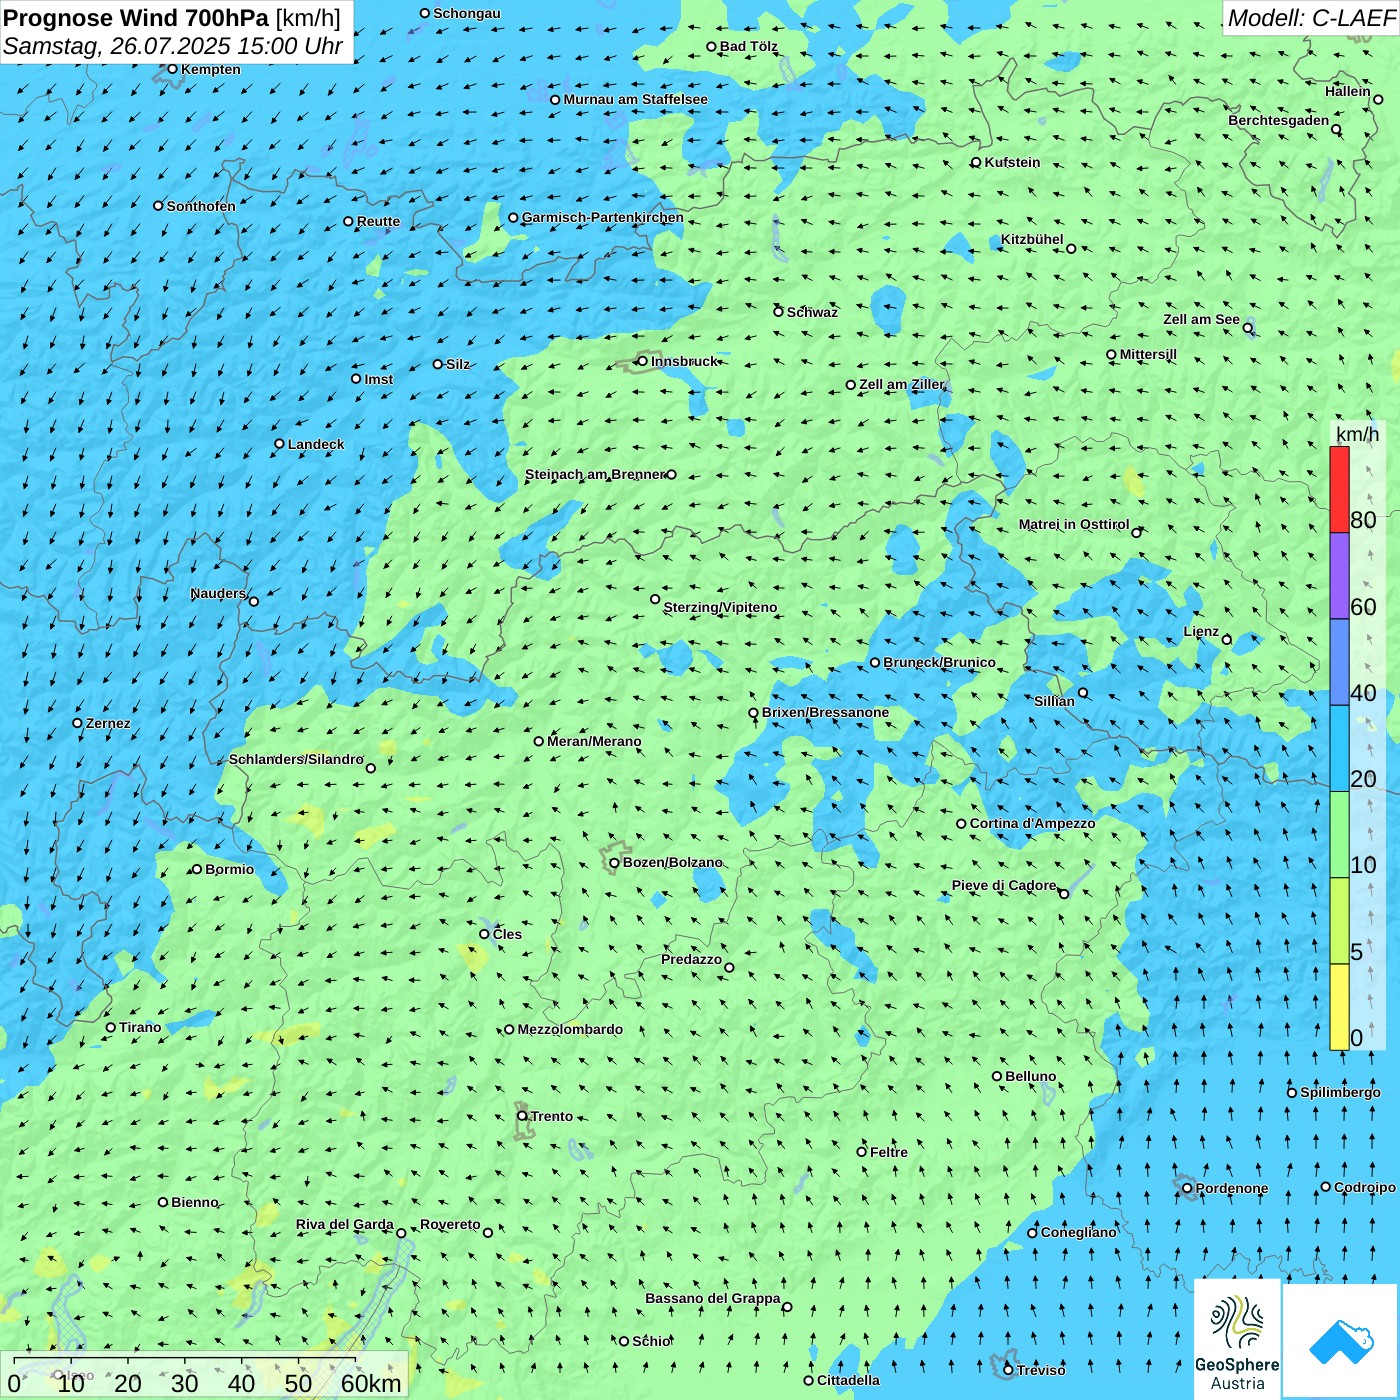Click the 'Kitzbühel' label
The width and height of the screenshot is (1400, 1400).
tap(1032, 239)
